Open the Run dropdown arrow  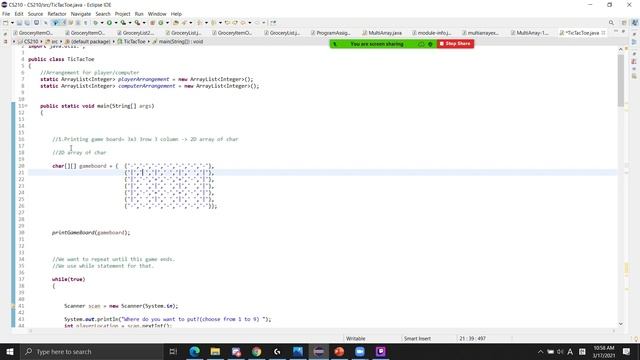[x=116, y=23]
